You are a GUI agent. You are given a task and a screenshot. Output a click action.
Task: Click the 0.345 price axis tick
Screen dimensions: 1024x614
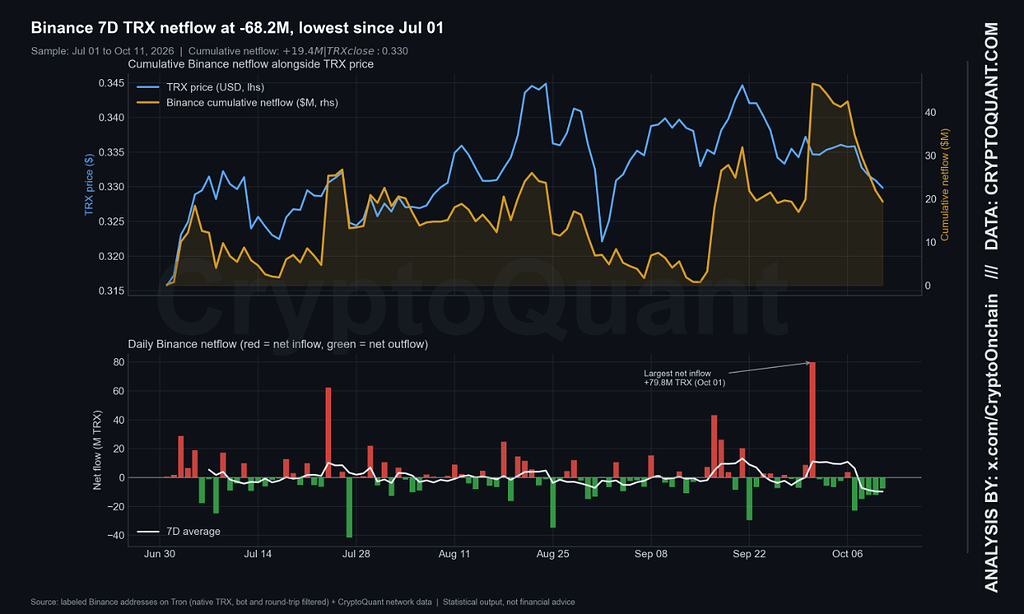click(111, 83)
